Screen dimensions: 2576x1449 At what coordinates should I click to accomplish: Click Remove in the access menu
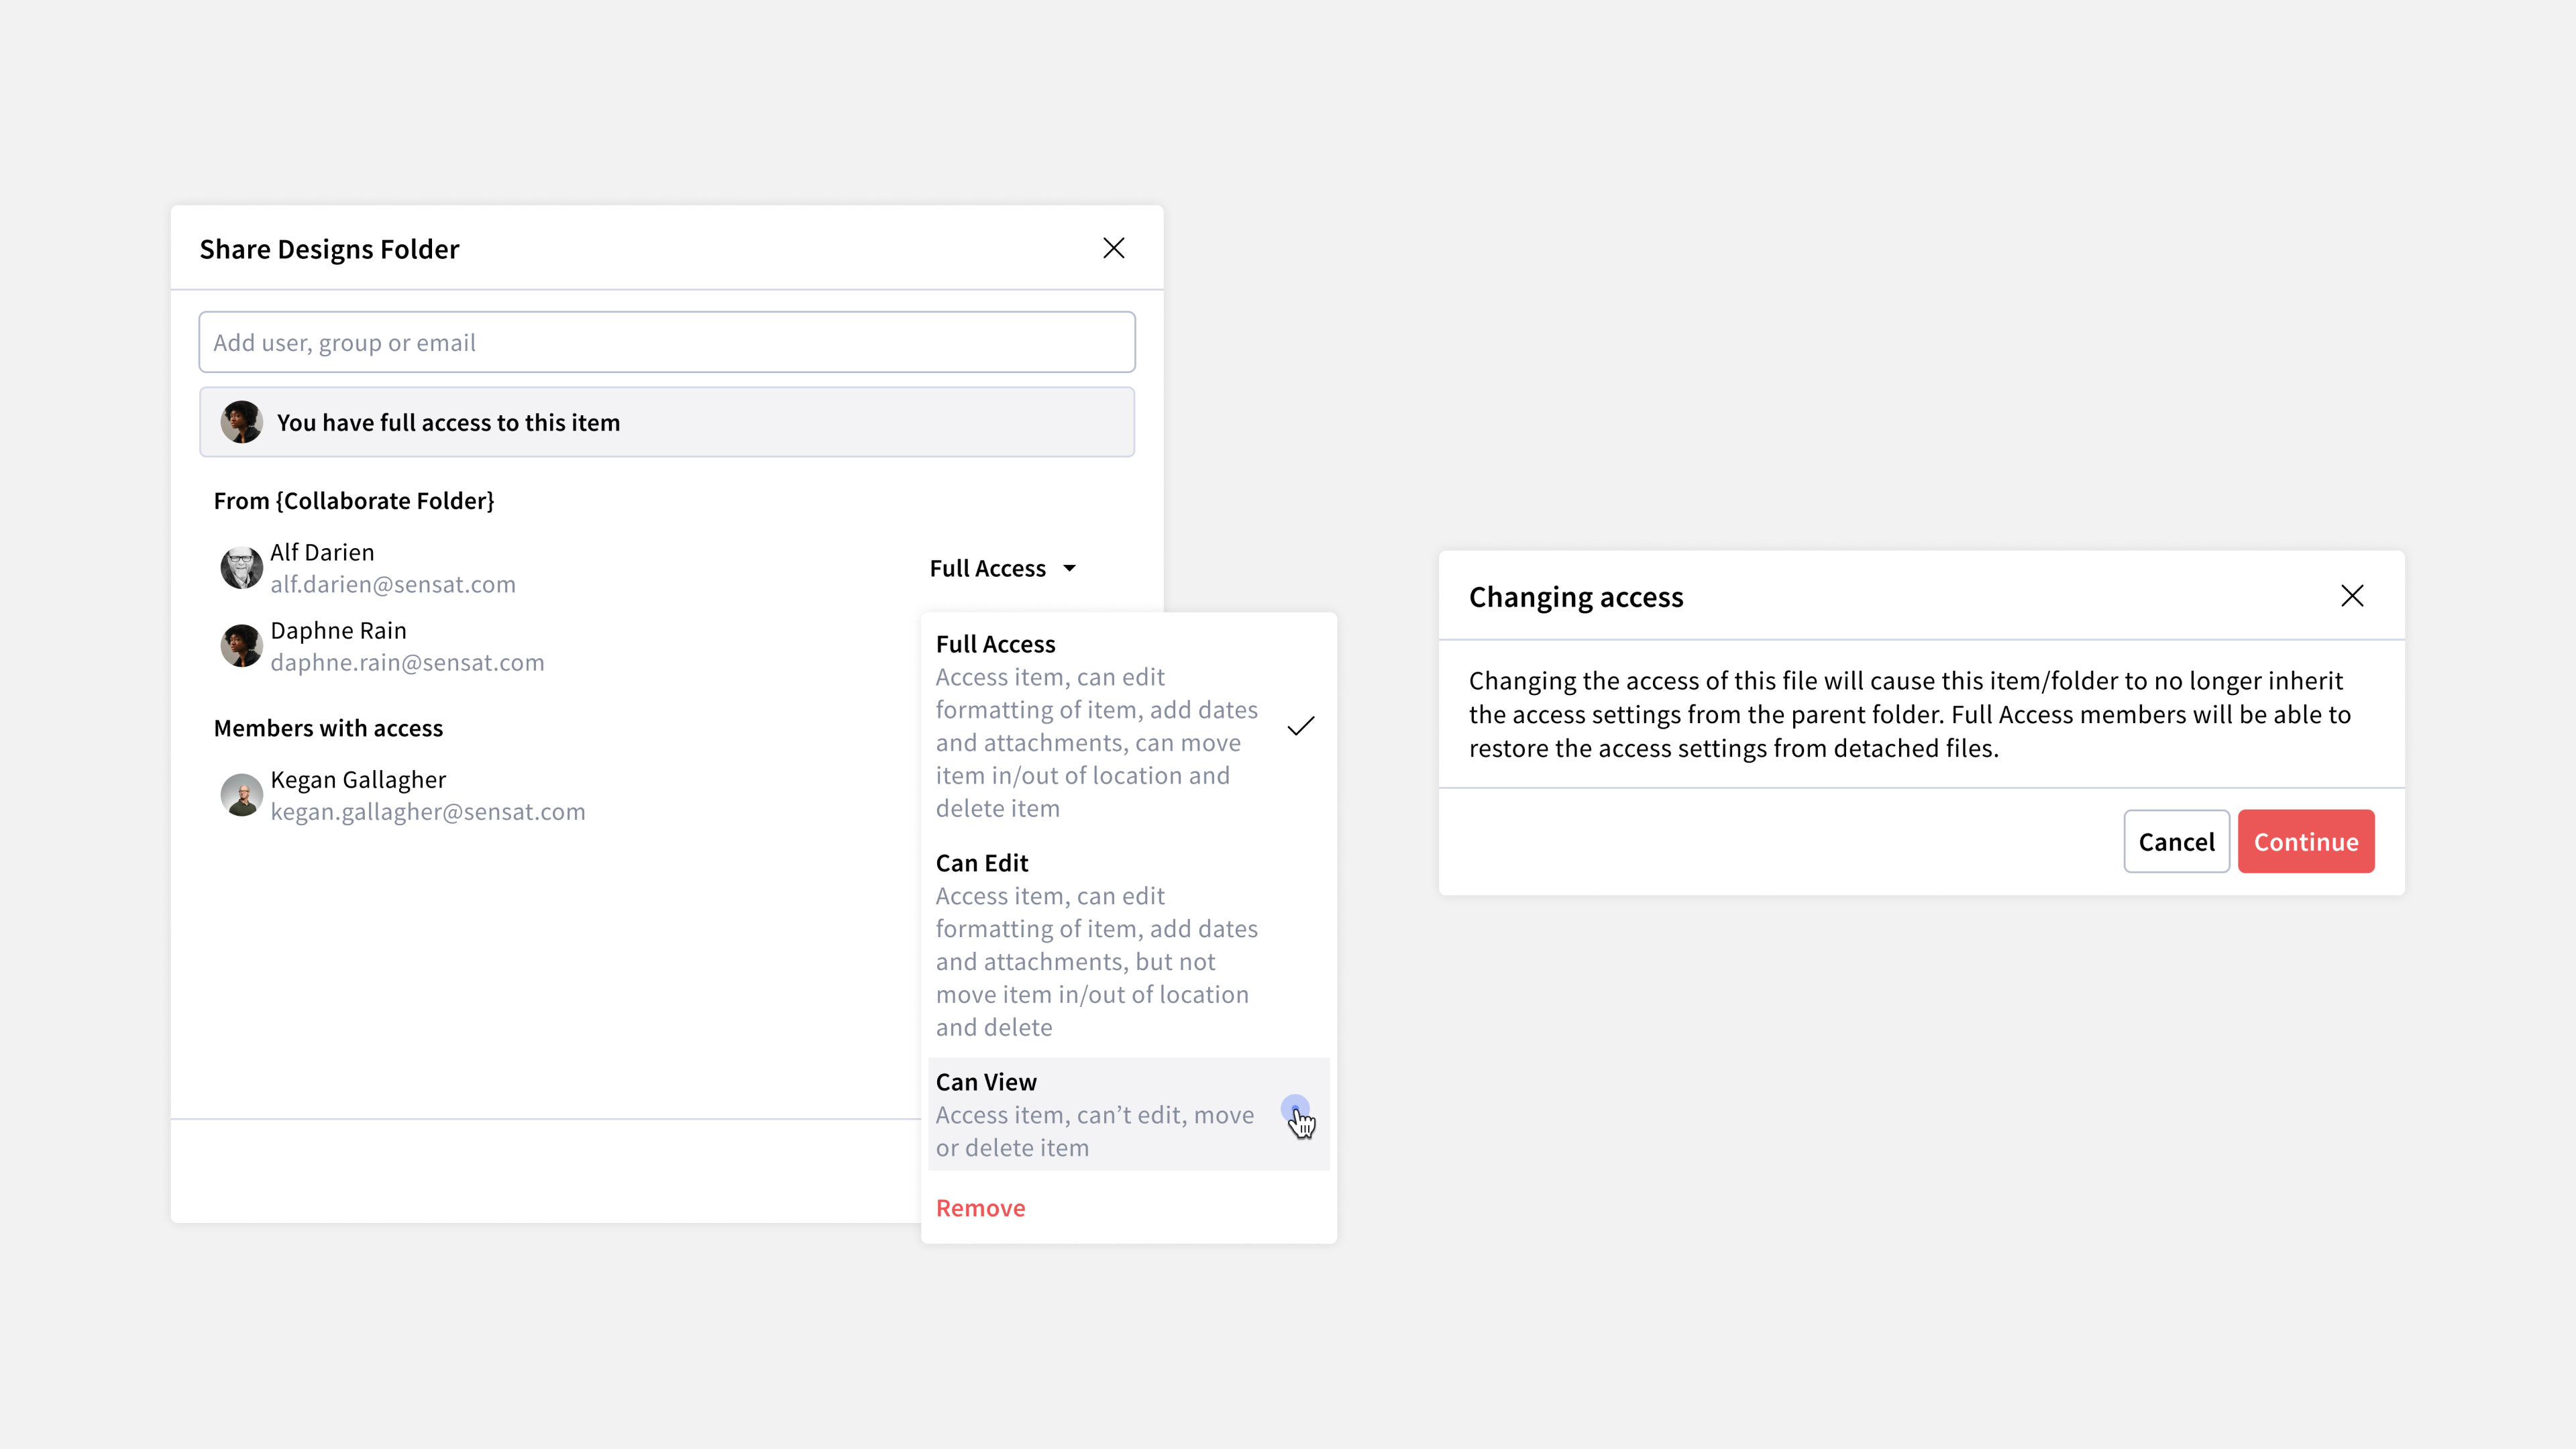click(x=980, y=1208)
